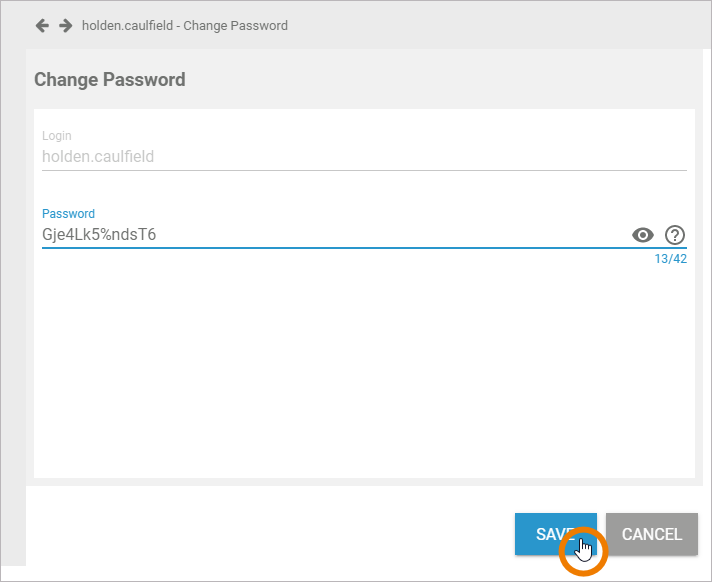Click the gray 'Login' field label

(57, 135)
